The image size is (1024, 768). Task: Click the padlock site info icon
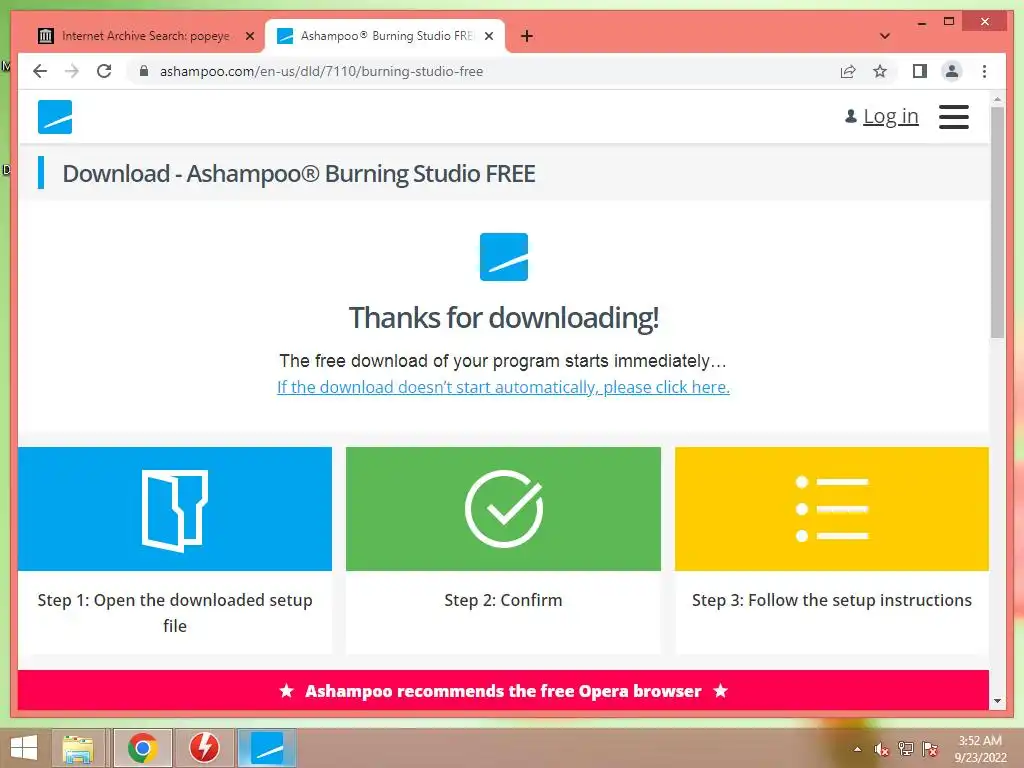coord(144,71)
